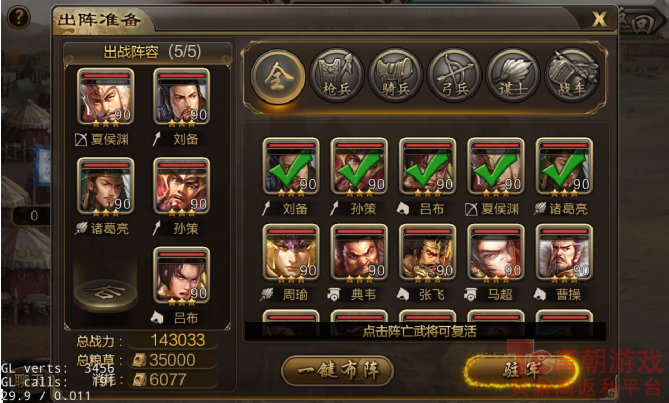
Task: Show all troop types with 全 filter
Action: (278, 76)
